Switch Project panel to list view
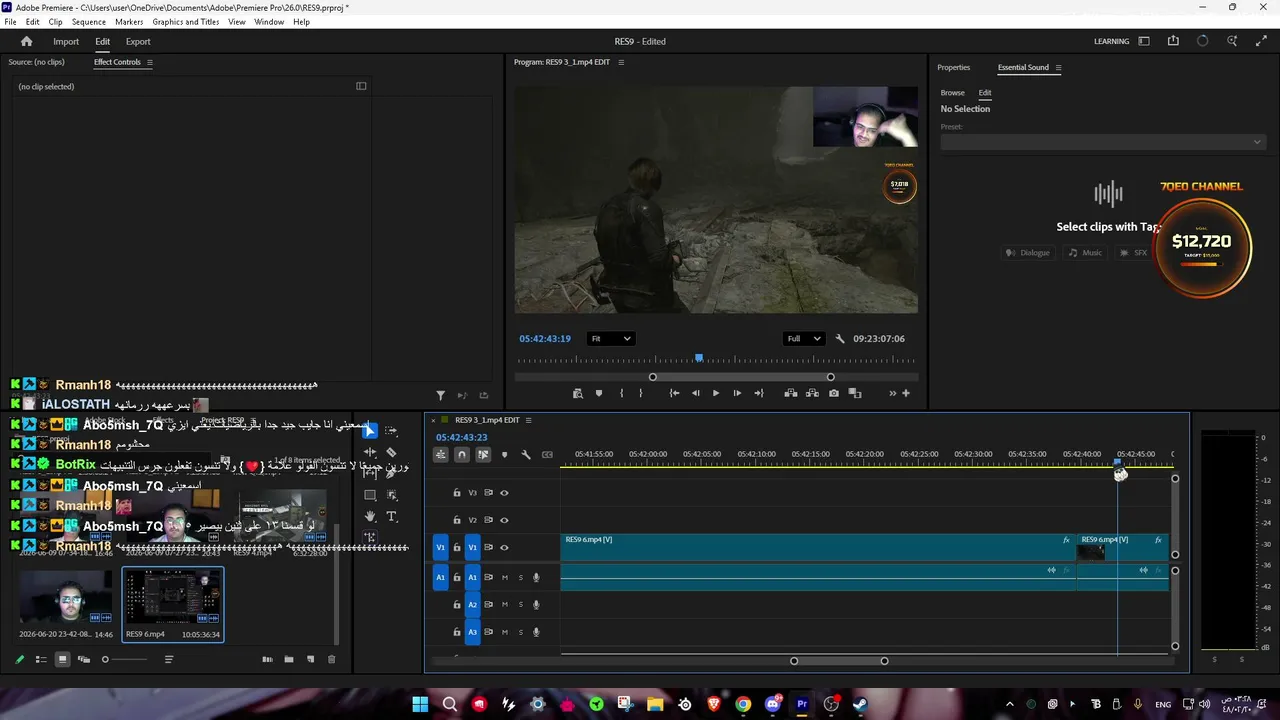 pyautogui.click(x=41, y=659)
